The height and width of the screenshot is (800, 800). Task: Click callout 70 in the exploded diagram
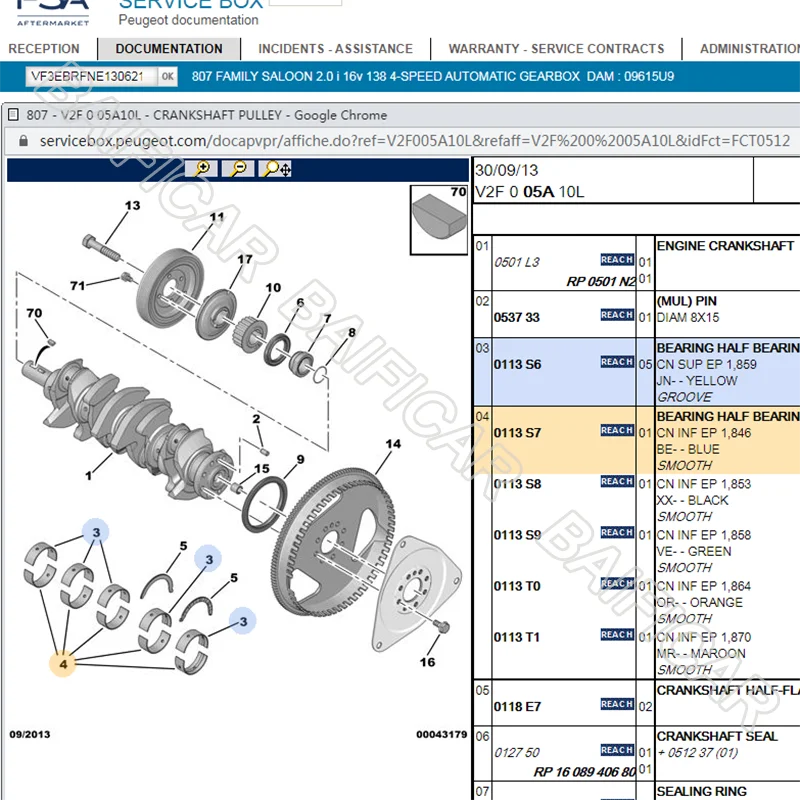pyautogui.click(x=34, y=313)
